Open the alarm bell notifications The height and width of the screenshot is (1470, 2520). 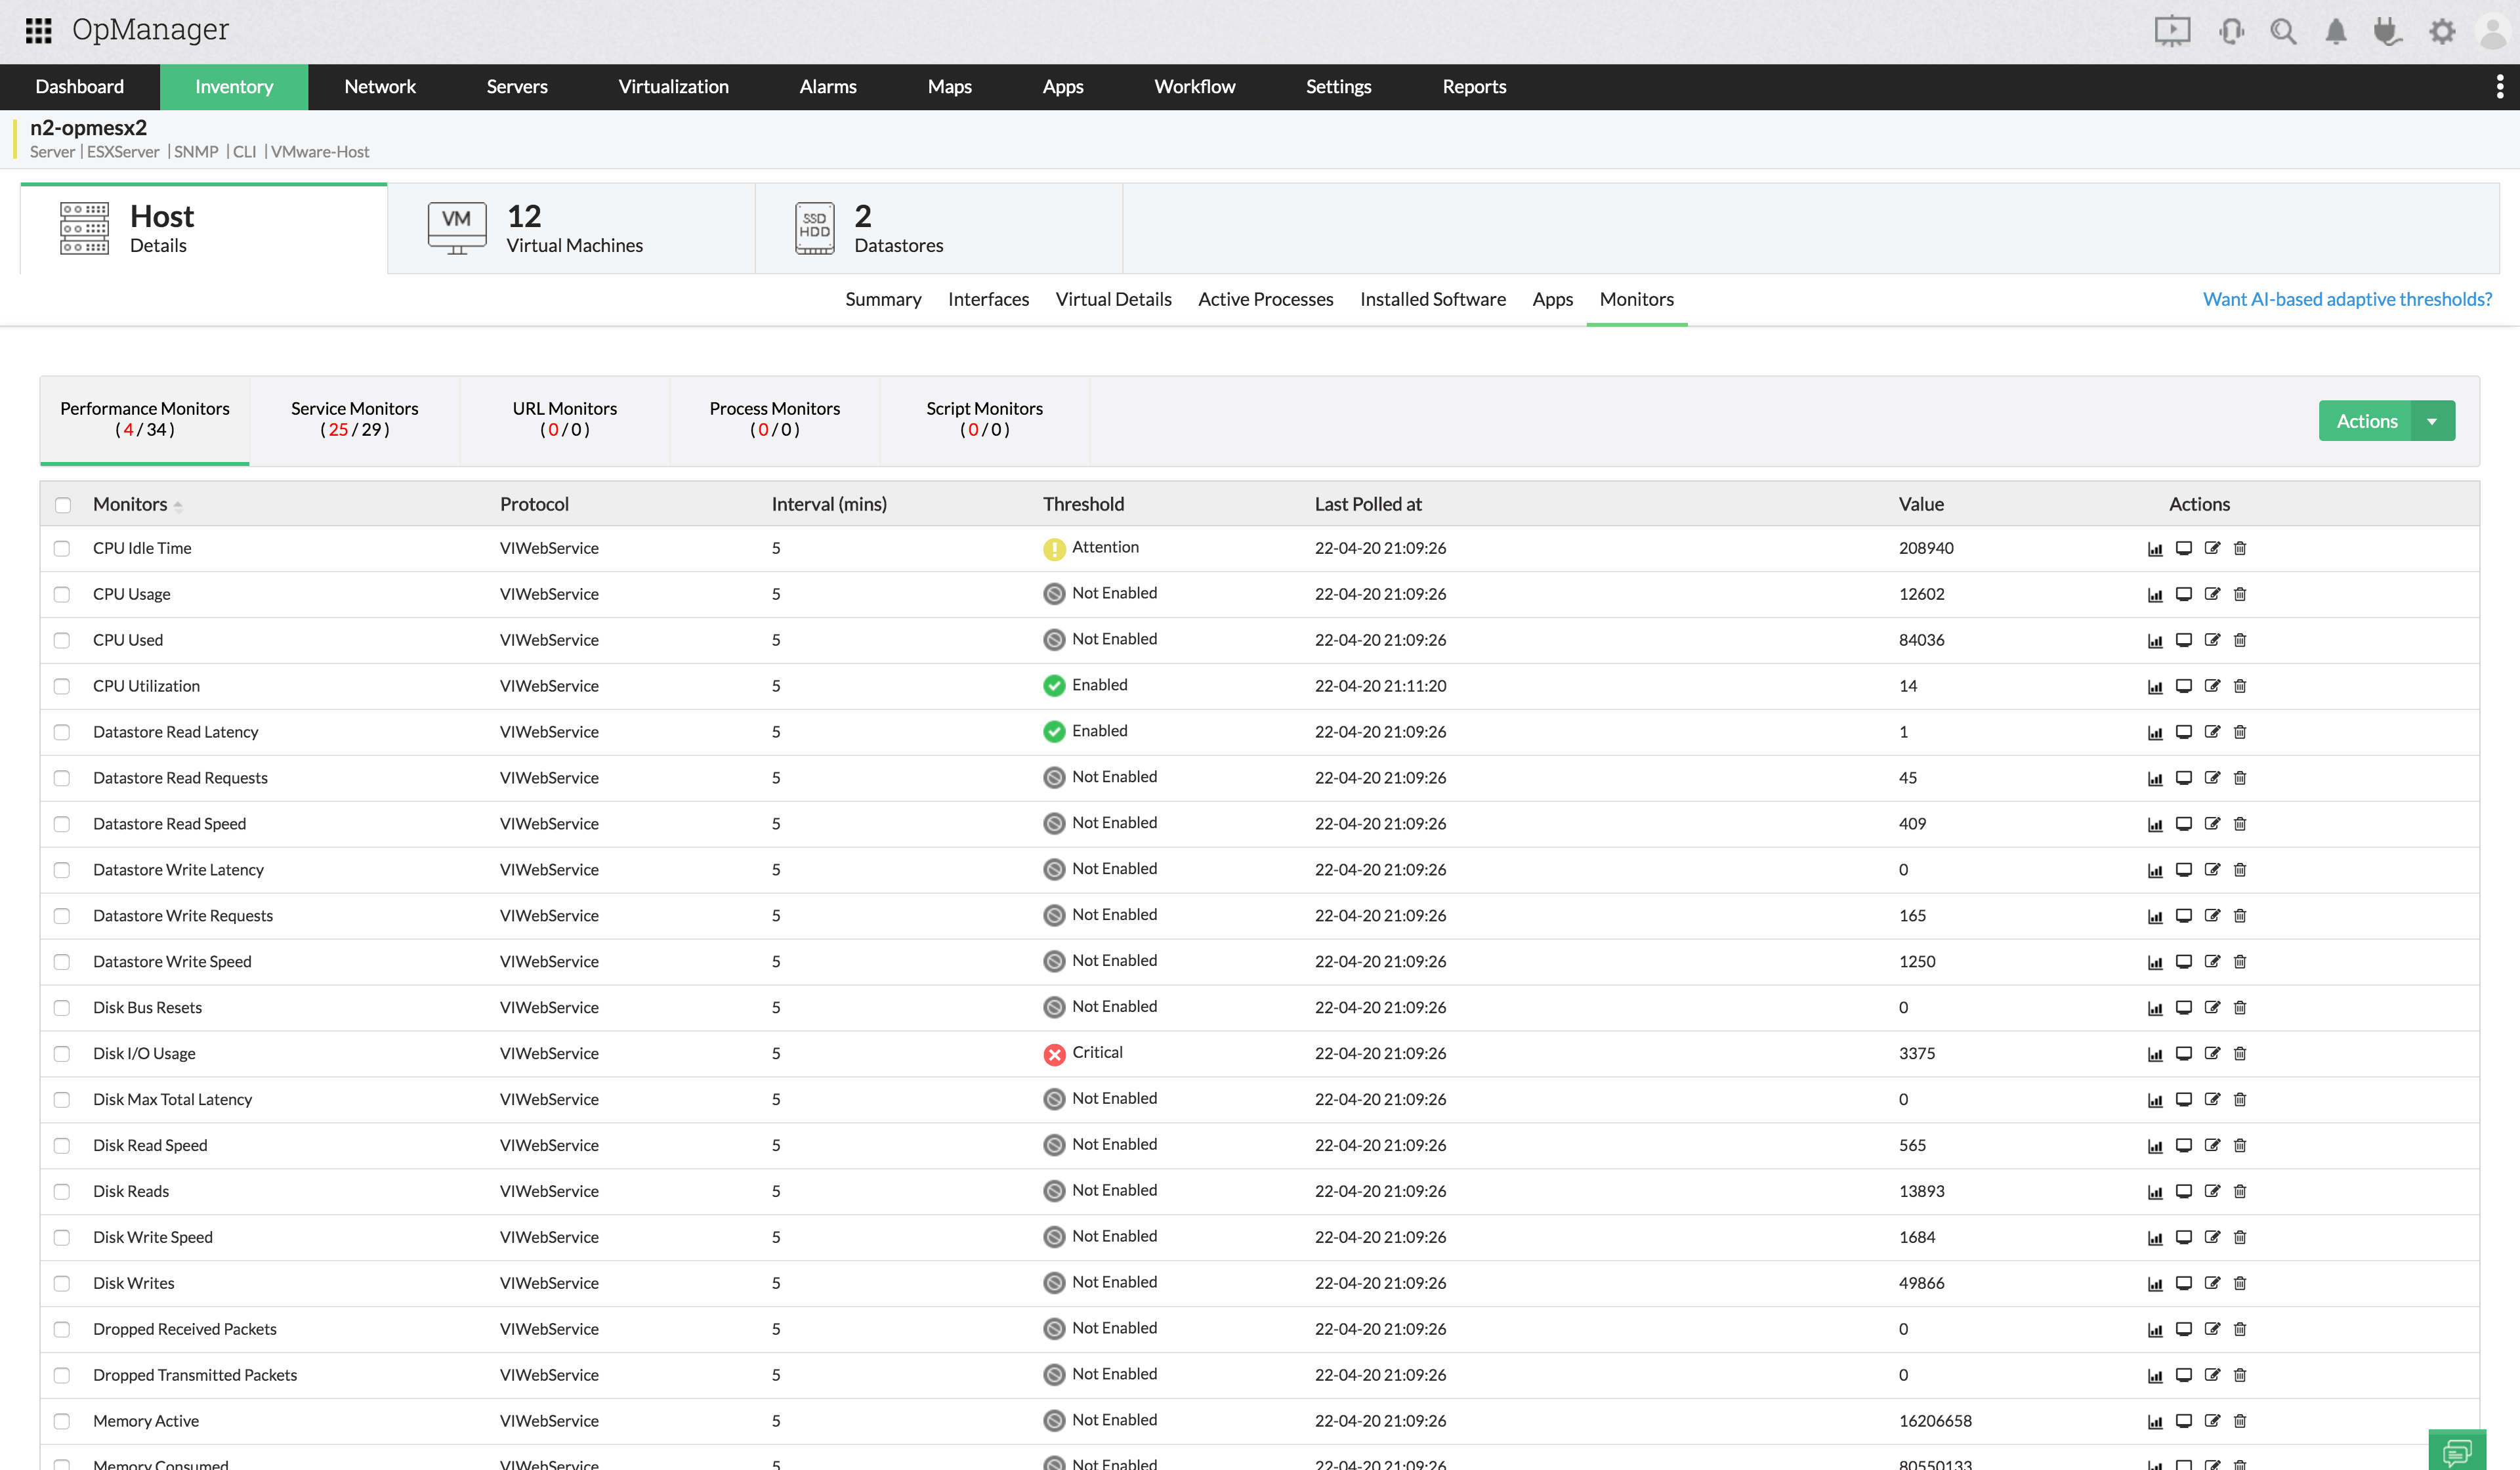(x=2335, y=31)
